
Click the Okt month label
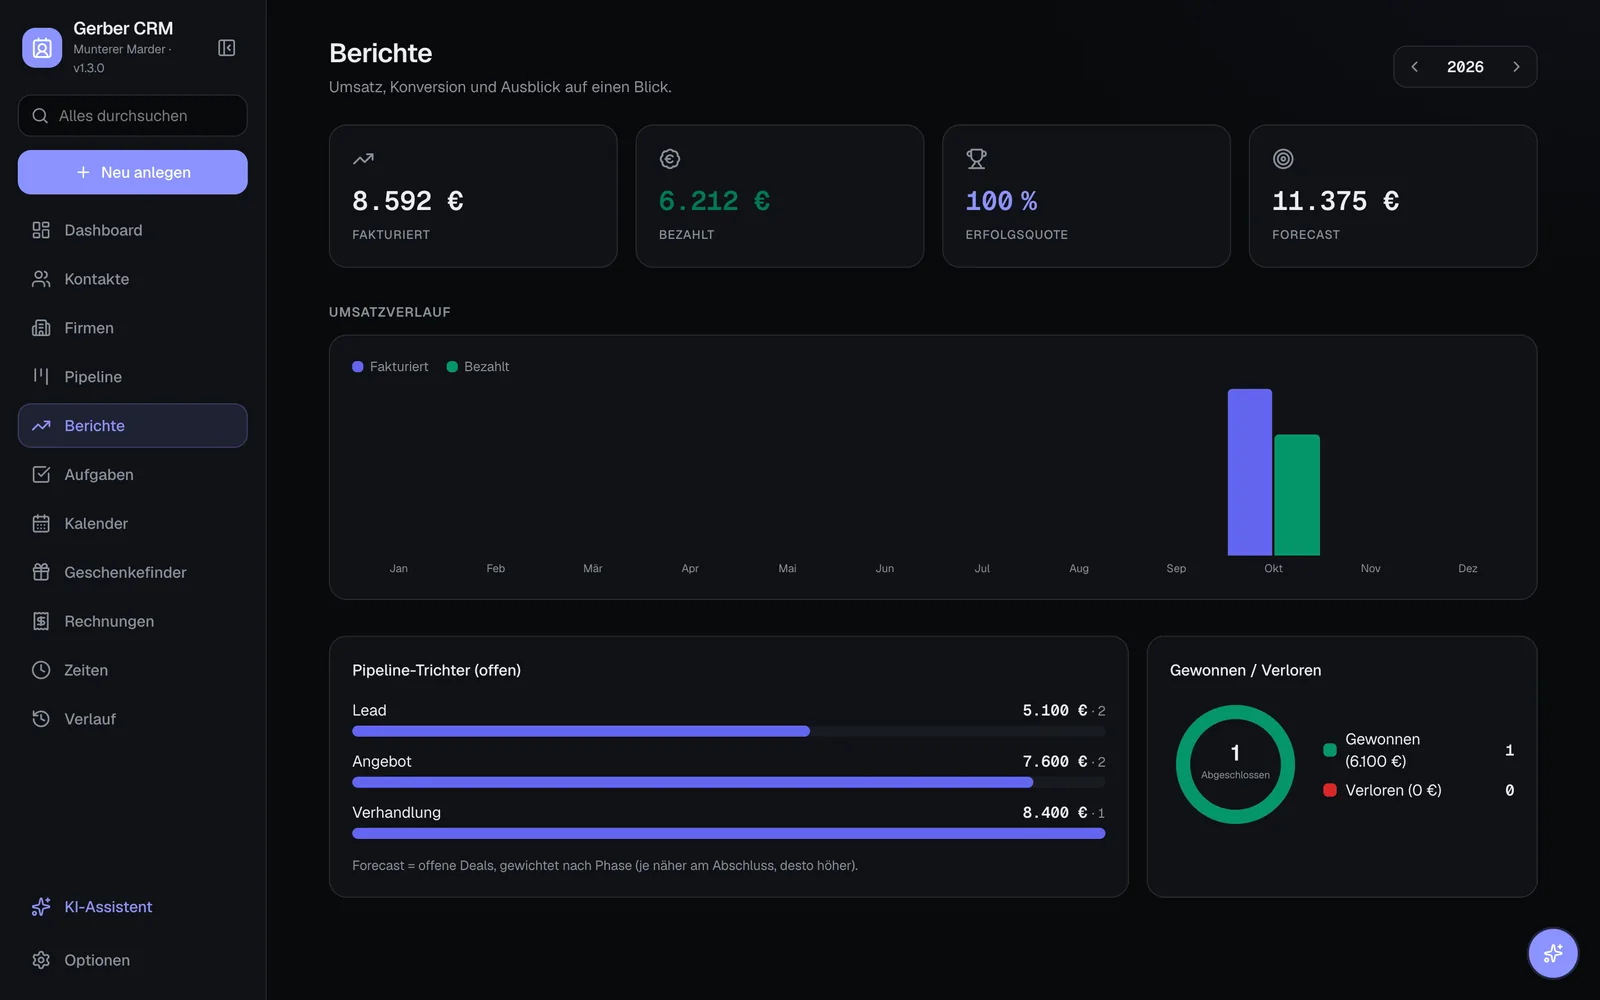tap(1273, 568)
